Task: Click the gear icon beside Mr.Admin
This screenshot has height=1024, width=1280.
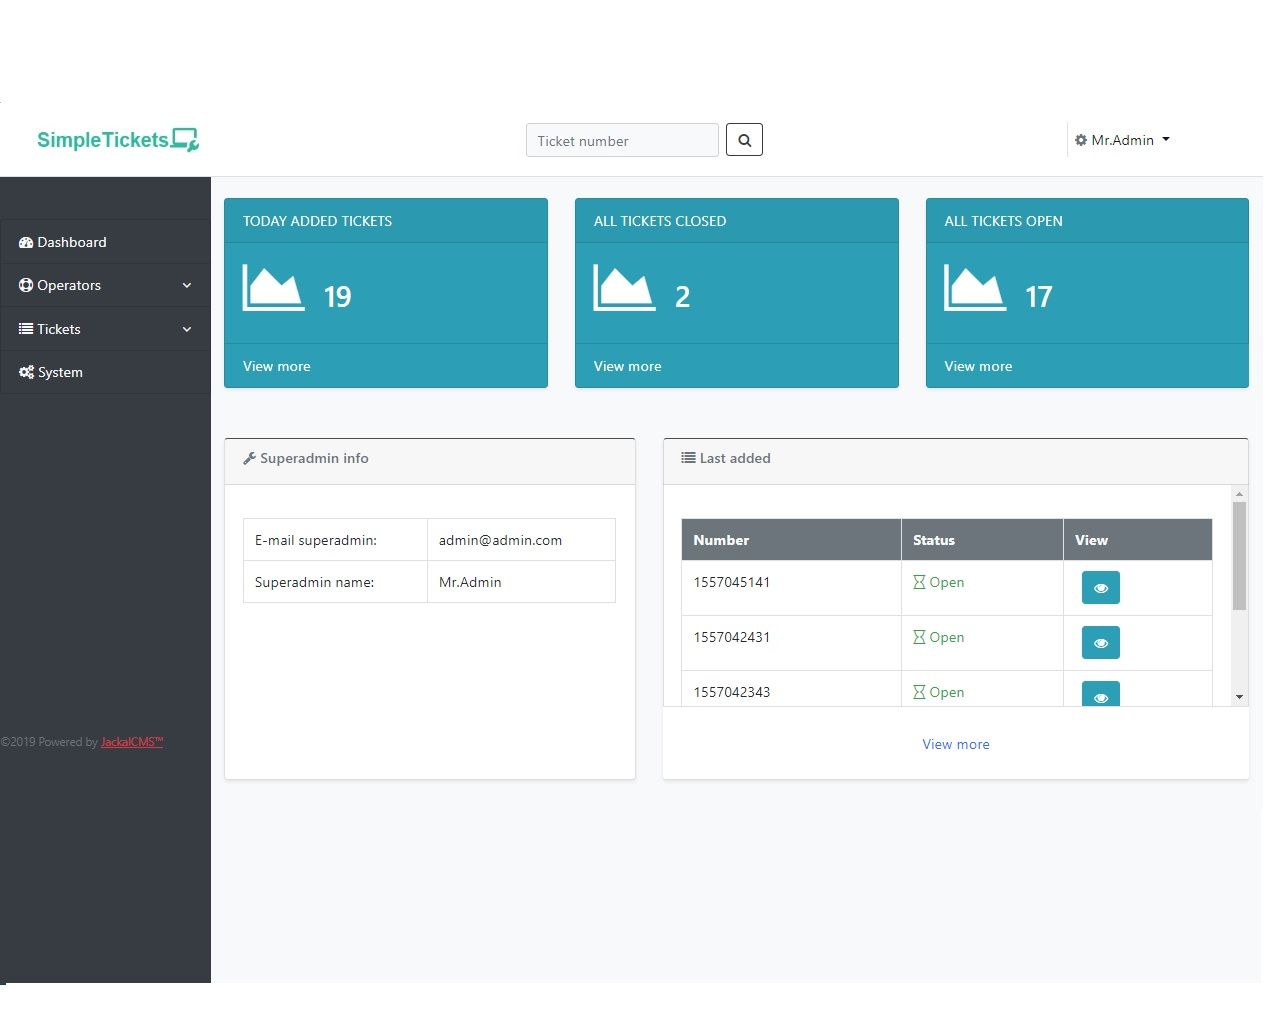Action: coord(1081,140)
